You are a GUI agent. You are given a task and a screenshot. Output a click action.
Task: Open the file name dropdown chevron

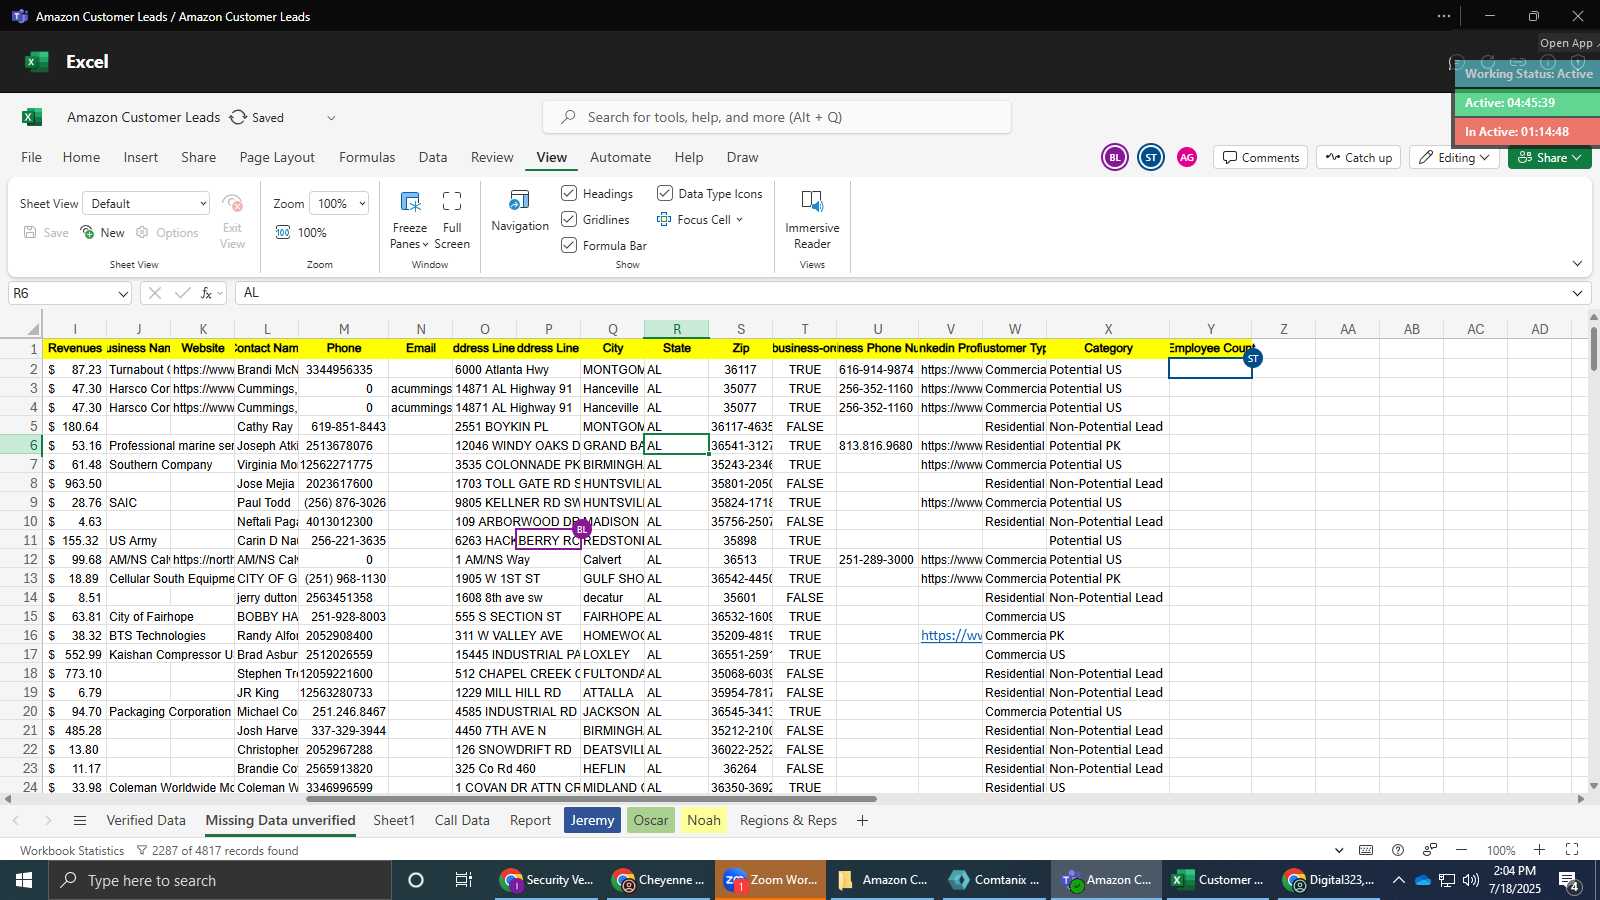pos(331,117)
